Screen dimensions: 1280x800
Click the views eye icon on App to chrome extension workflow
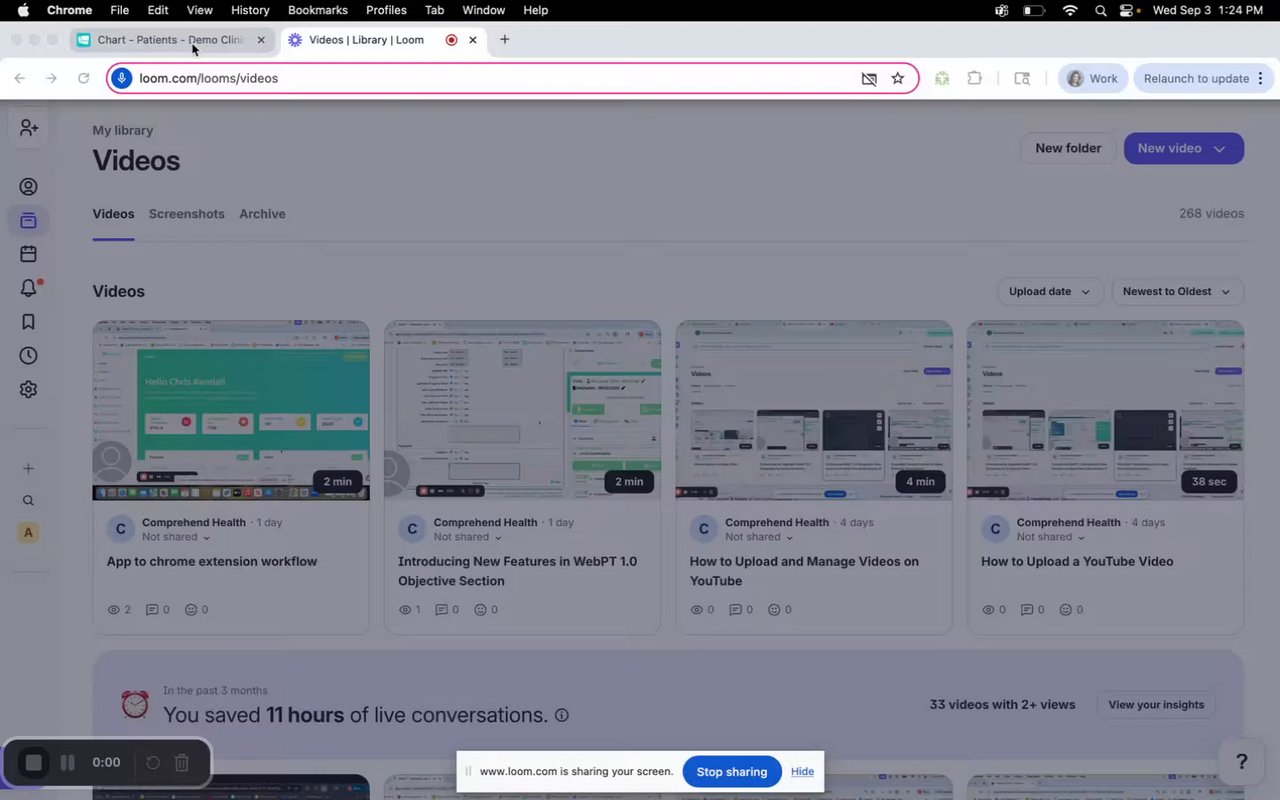tap(113, 609)
